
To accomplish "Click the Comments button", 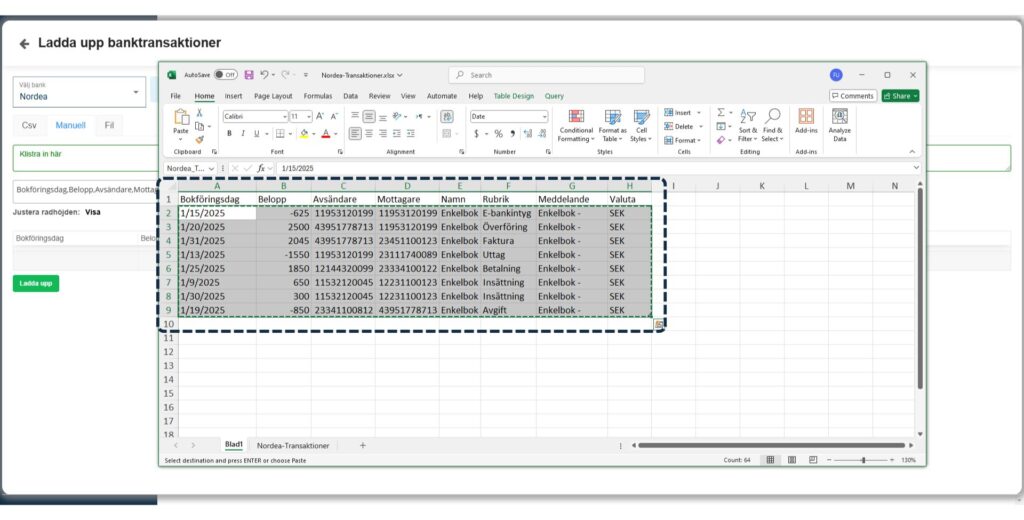I will tap(853, 96).
